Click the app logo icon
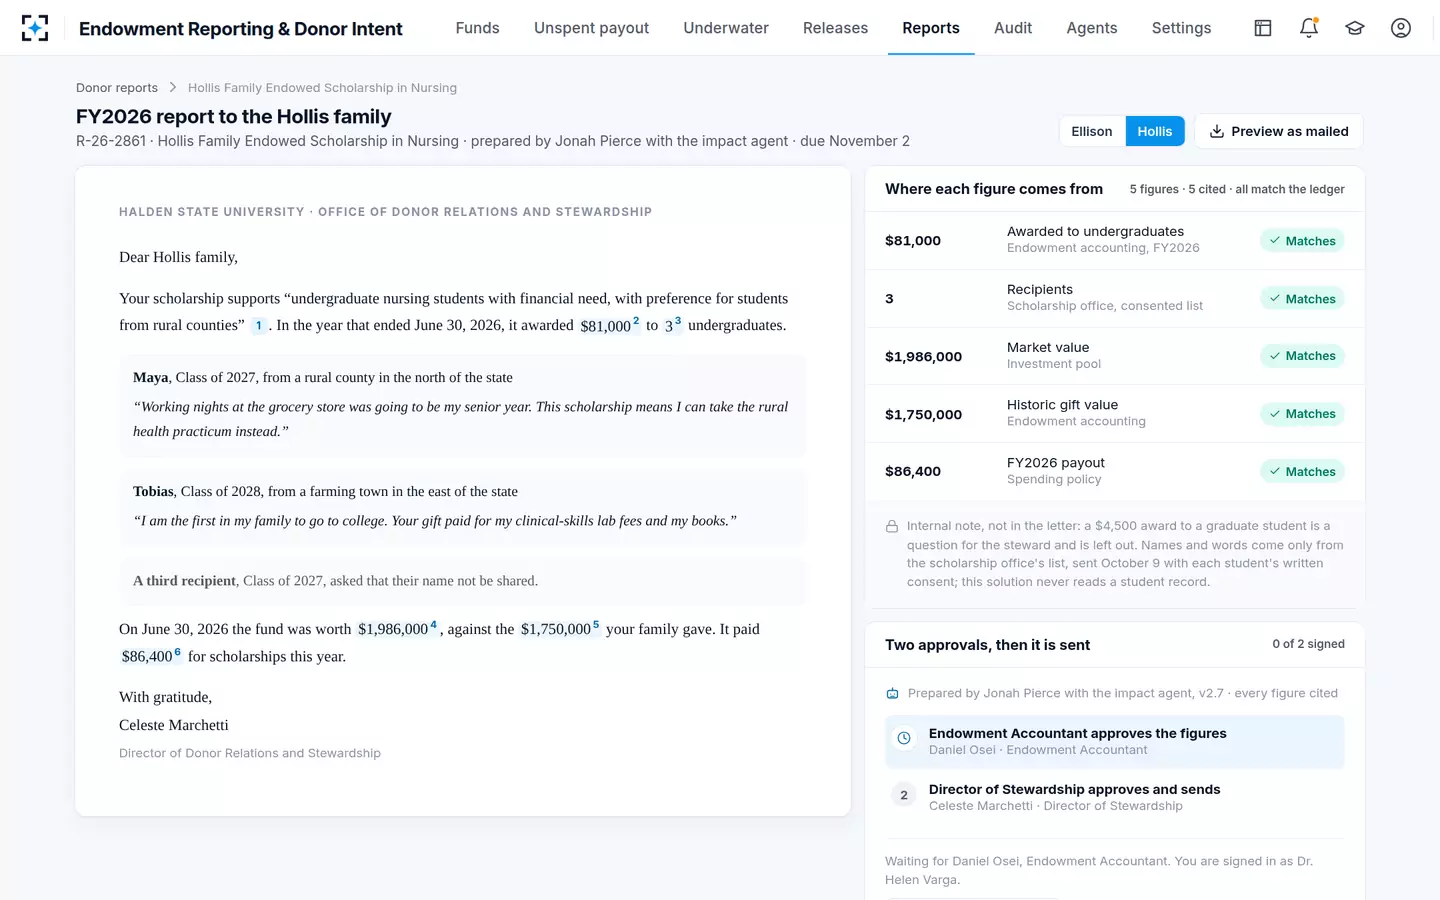The width and height of the screenshot is (1440, 900). 35,28
